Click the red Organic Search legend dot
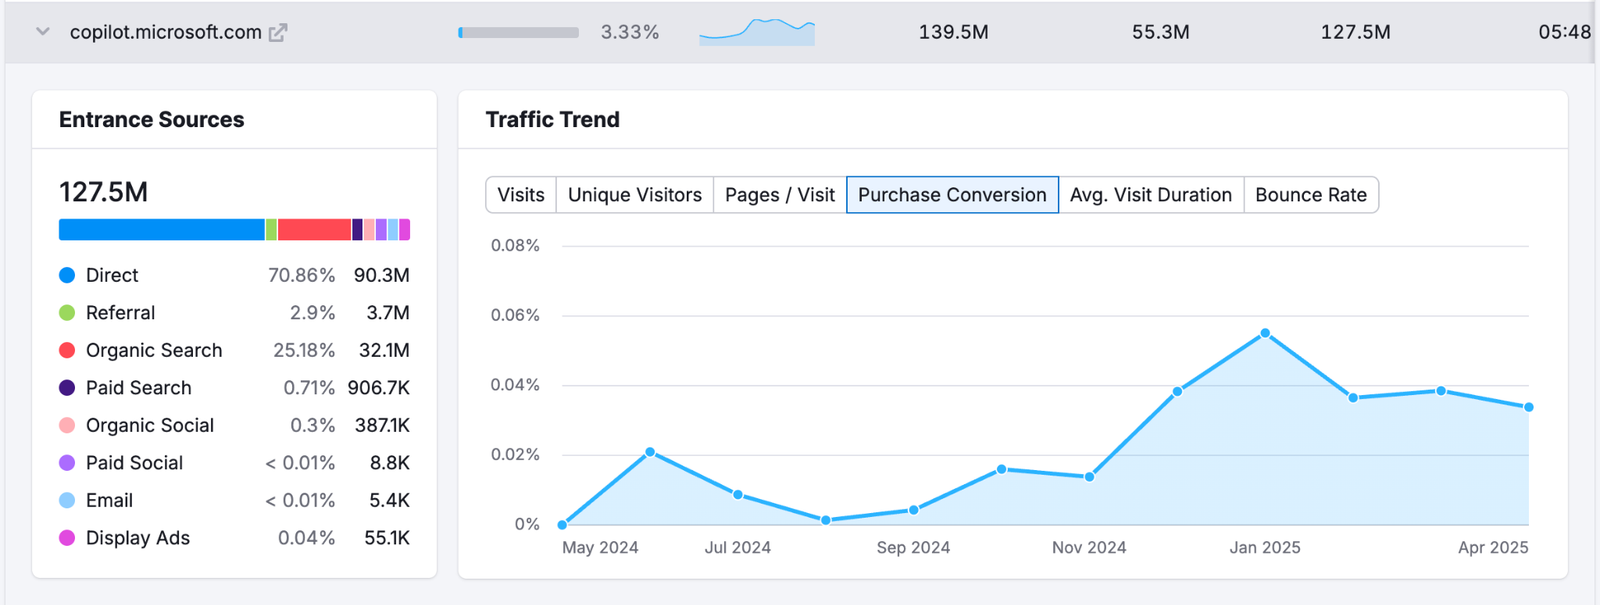 click(x=67, y=350)
